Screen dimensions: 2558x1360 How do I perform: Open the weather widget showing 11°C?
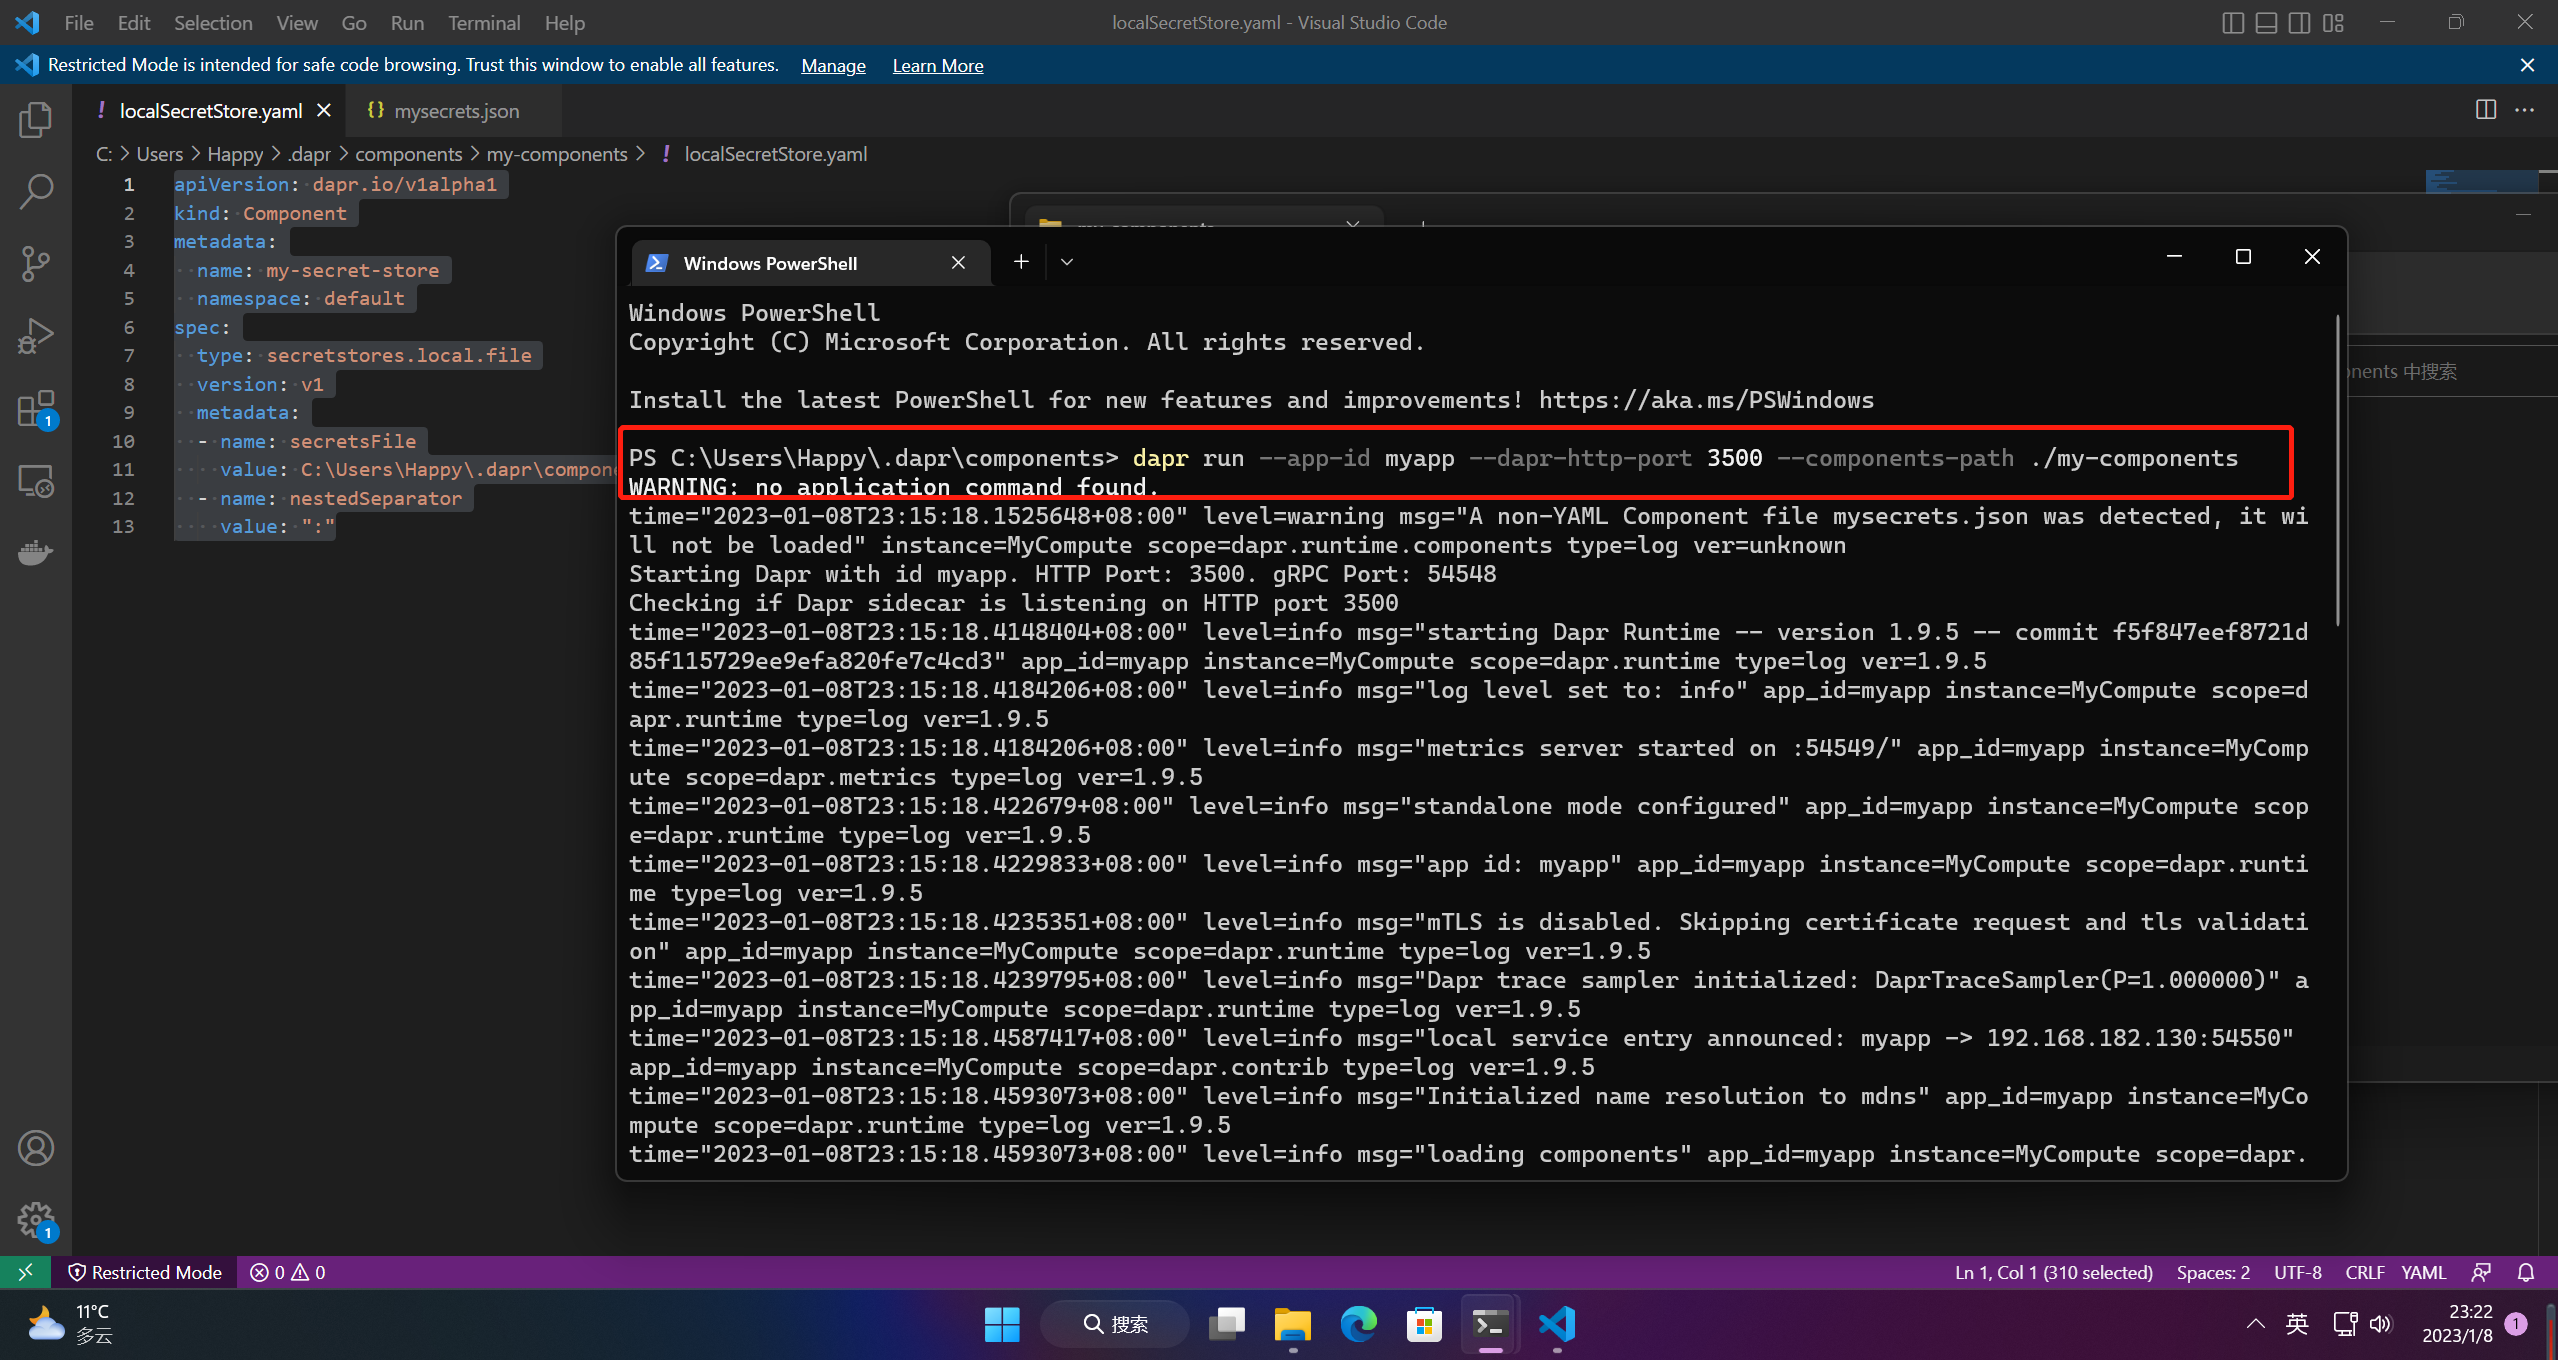70,1324
